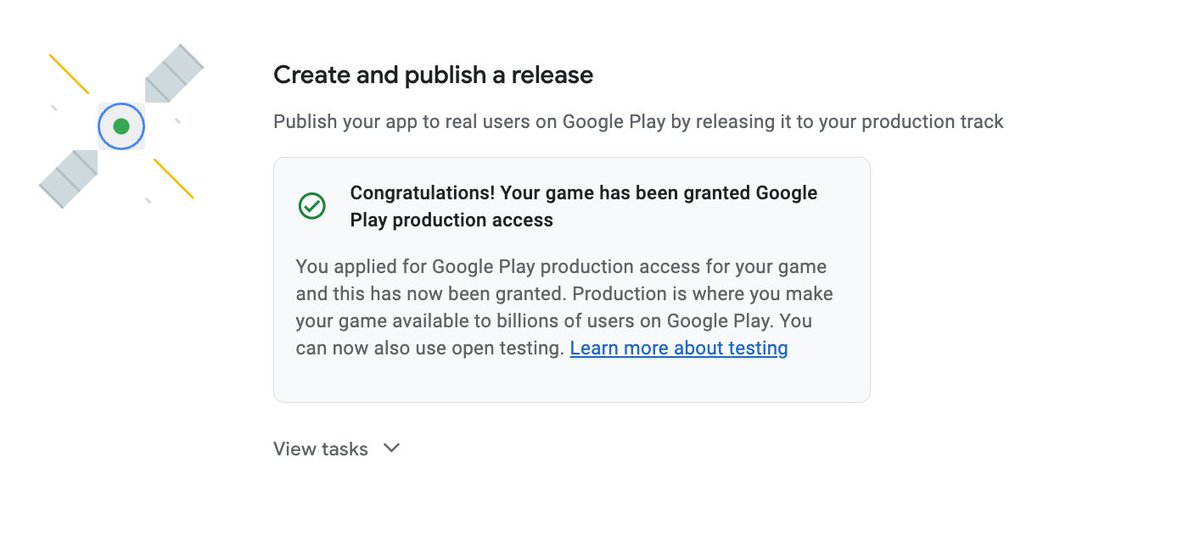This screenshot has width=1200, height=541.
Task: Expand the View tasks chevron arrow
Action: (392, 448)
